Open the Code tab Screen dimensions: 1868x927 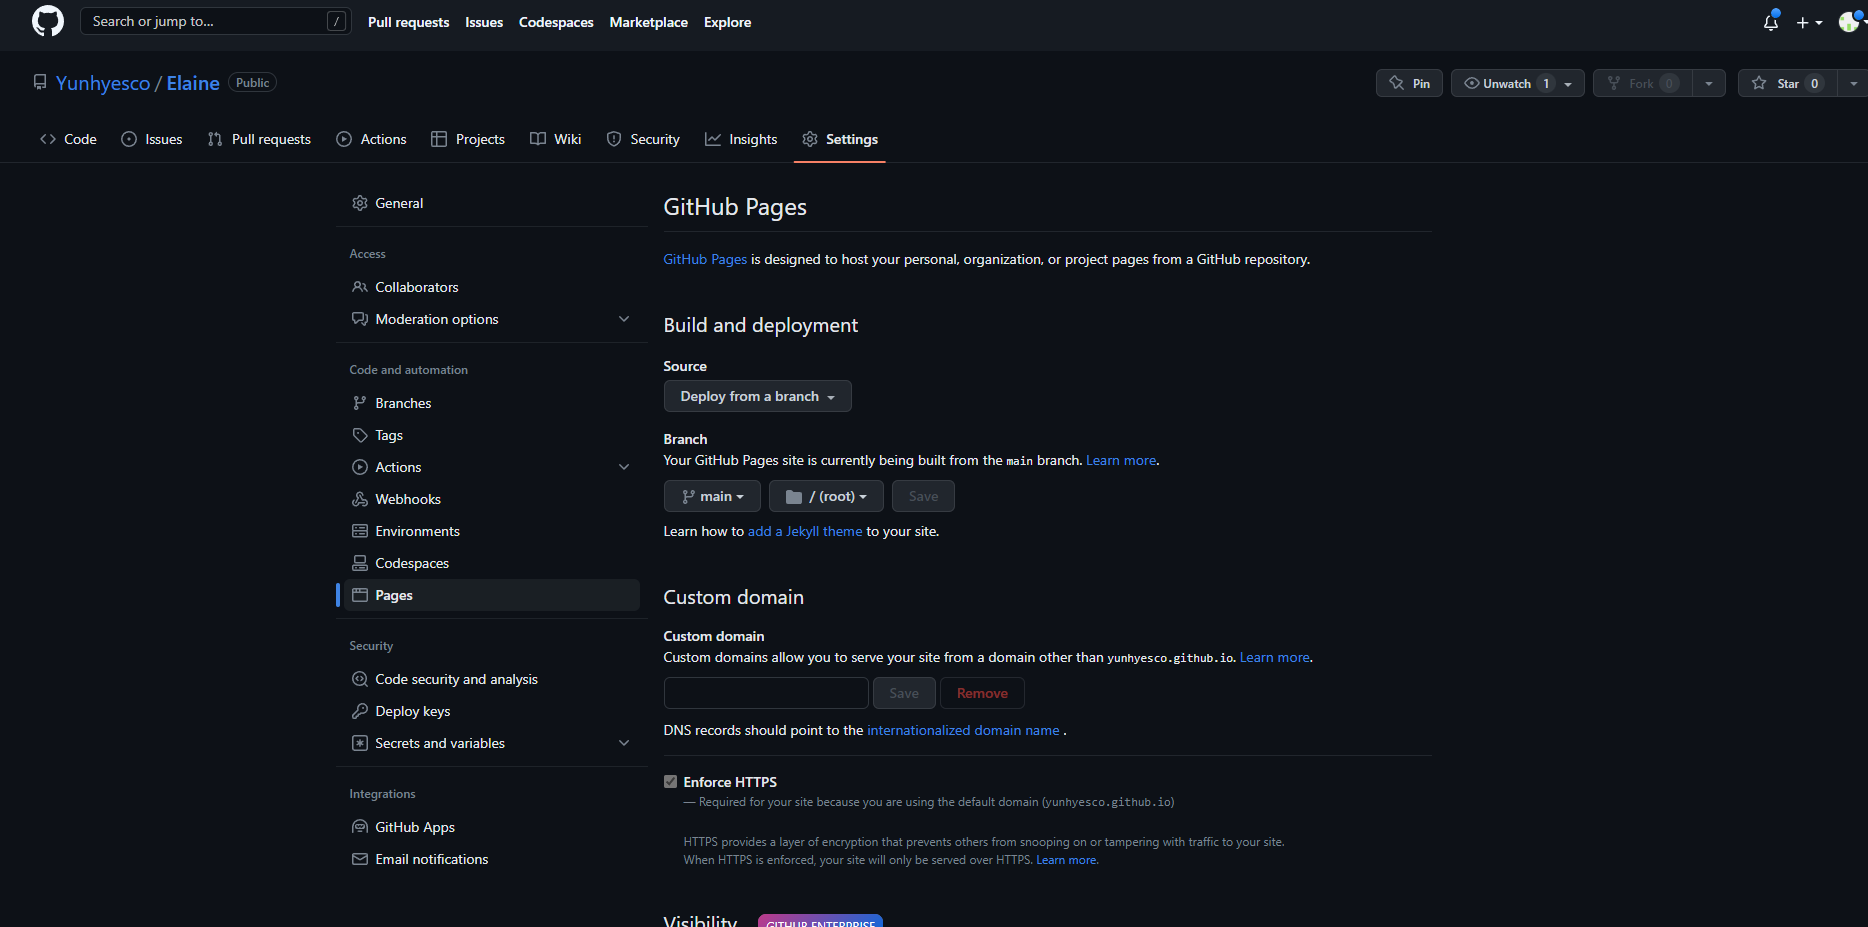(68, 139)
